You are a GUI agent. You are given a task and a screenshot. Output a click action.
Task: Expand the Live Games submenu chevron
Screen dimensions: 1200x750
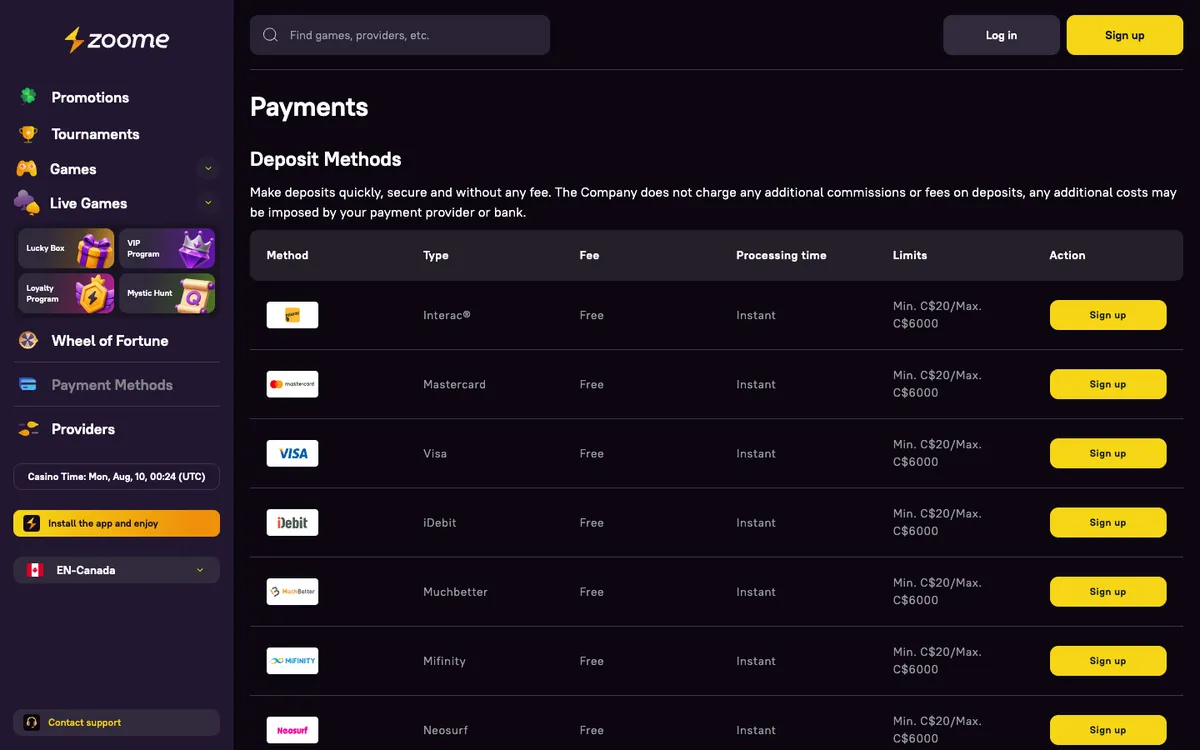tap(208, 202)
